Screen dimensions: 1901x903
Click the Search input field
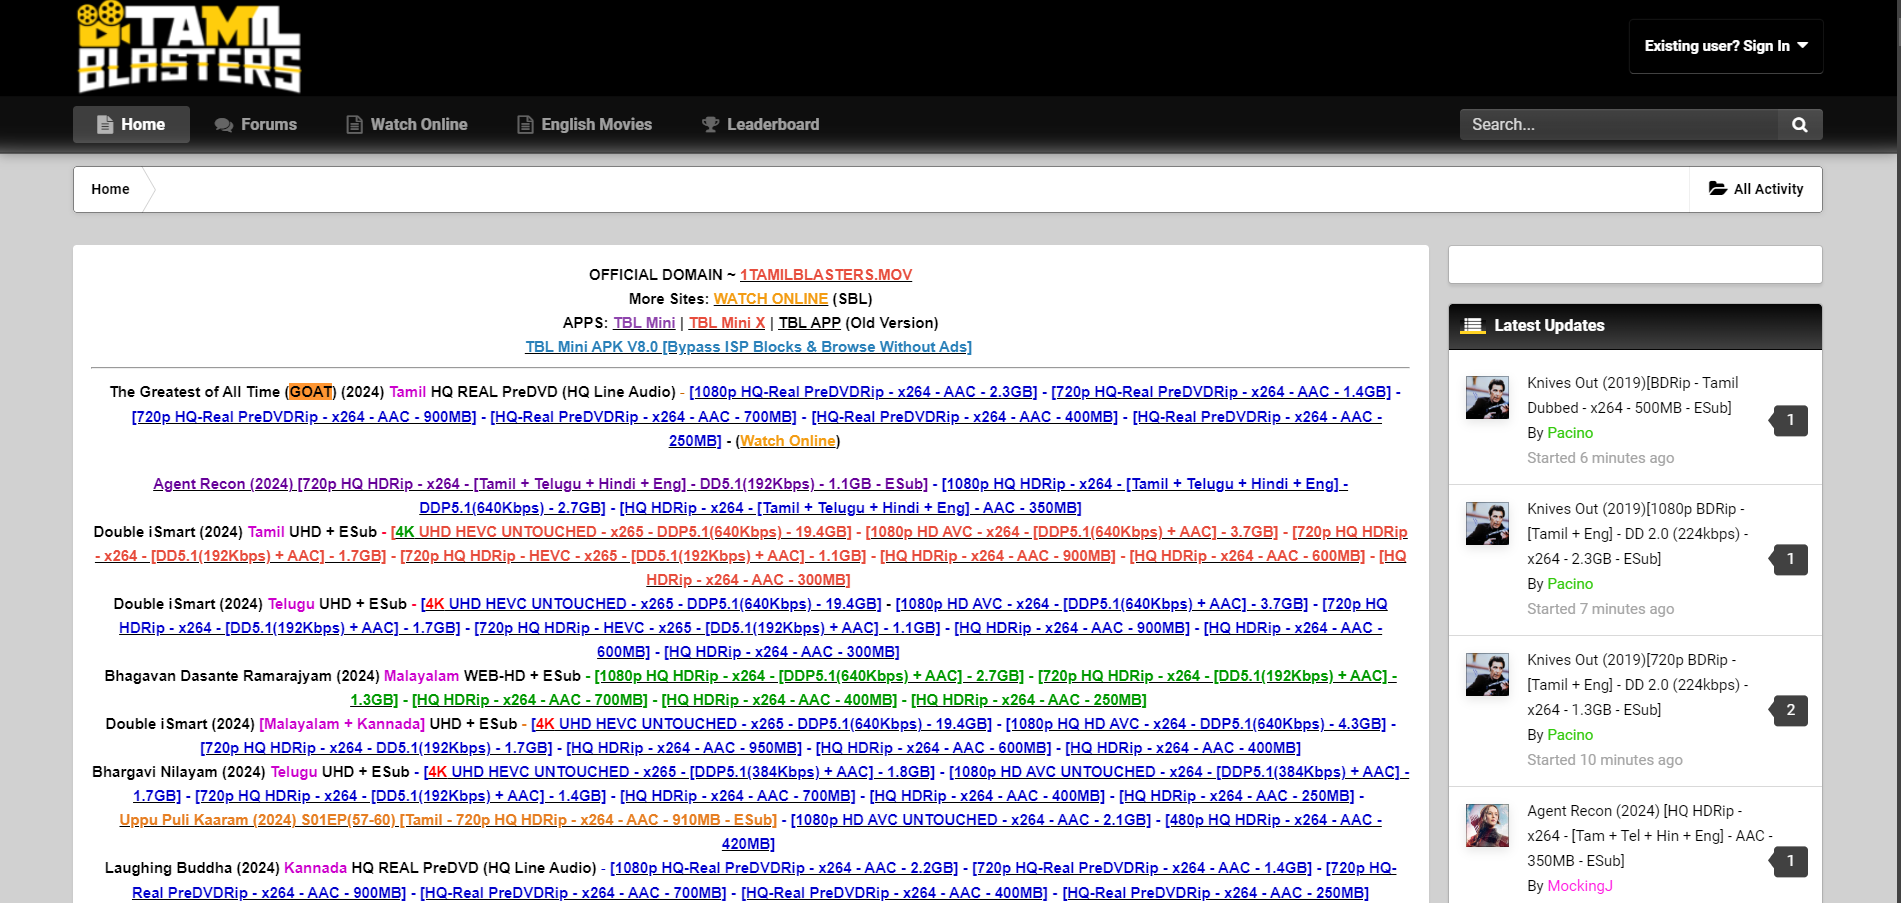1619,124
